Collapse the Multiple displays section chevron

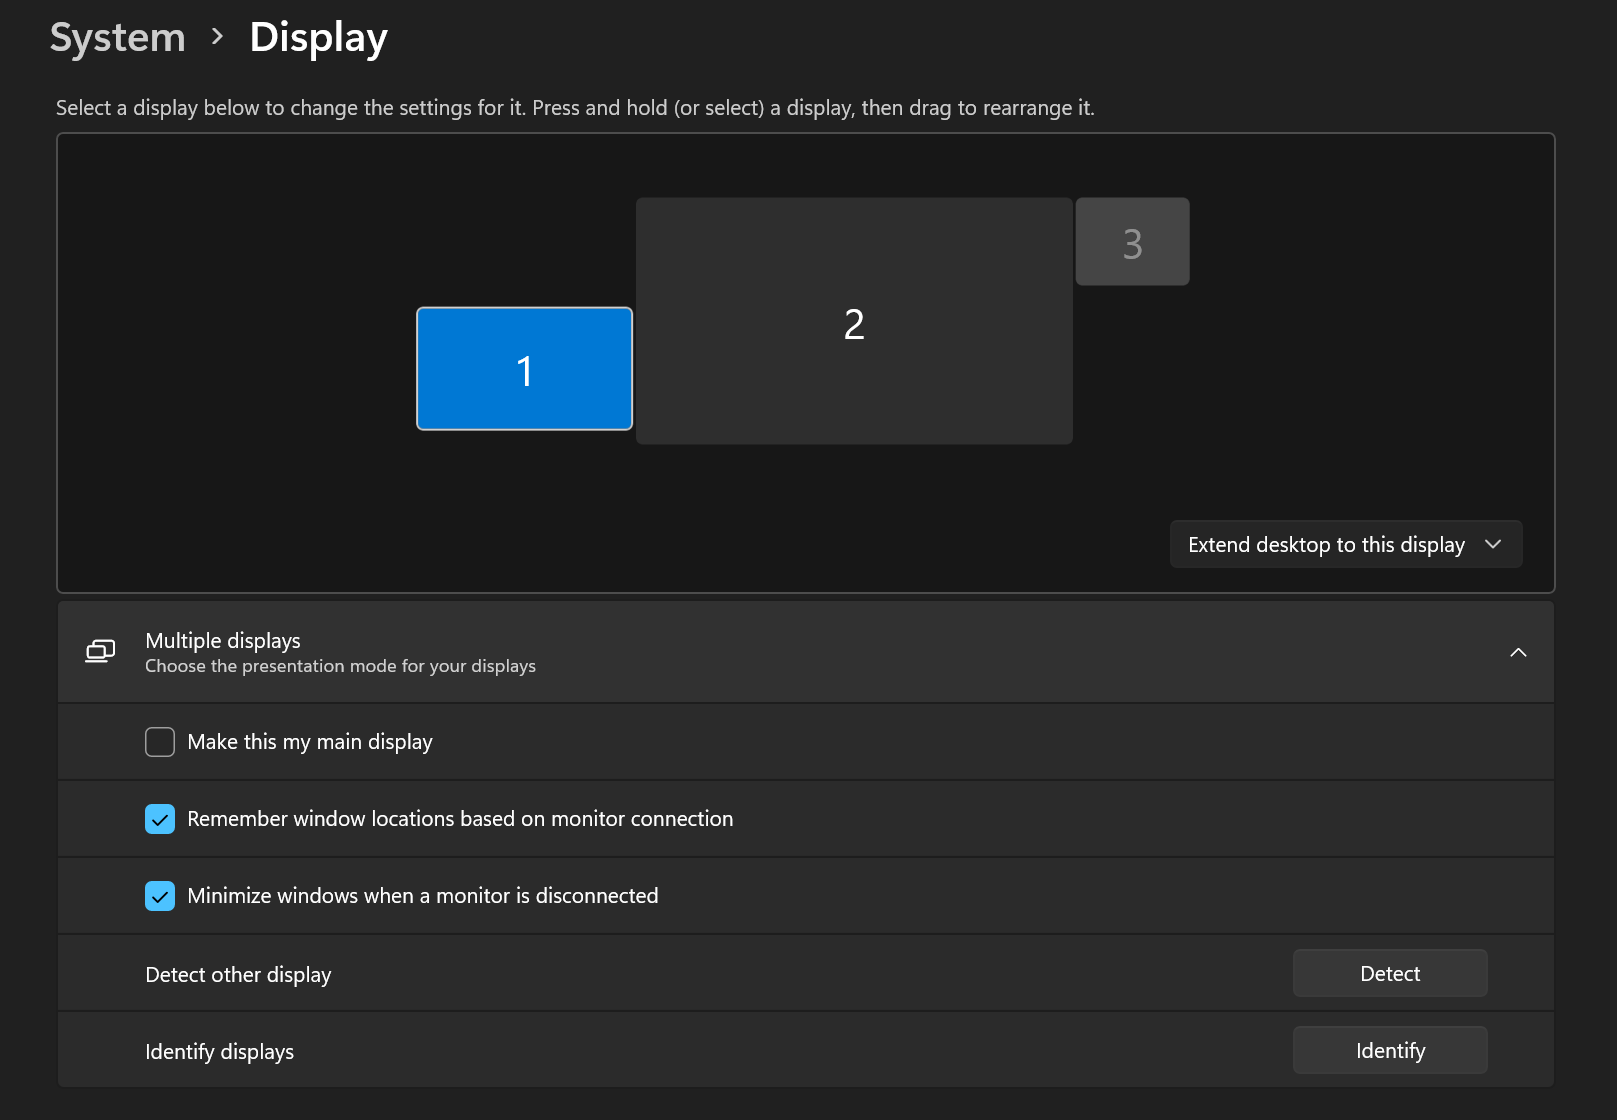[1518, 652]
